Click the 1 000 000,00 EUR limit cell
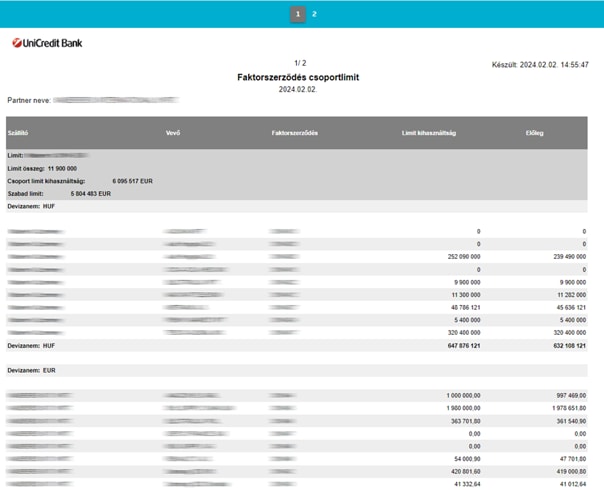This screenshot has width=604, height=490. pyautogui.click(x=462, y=396)
